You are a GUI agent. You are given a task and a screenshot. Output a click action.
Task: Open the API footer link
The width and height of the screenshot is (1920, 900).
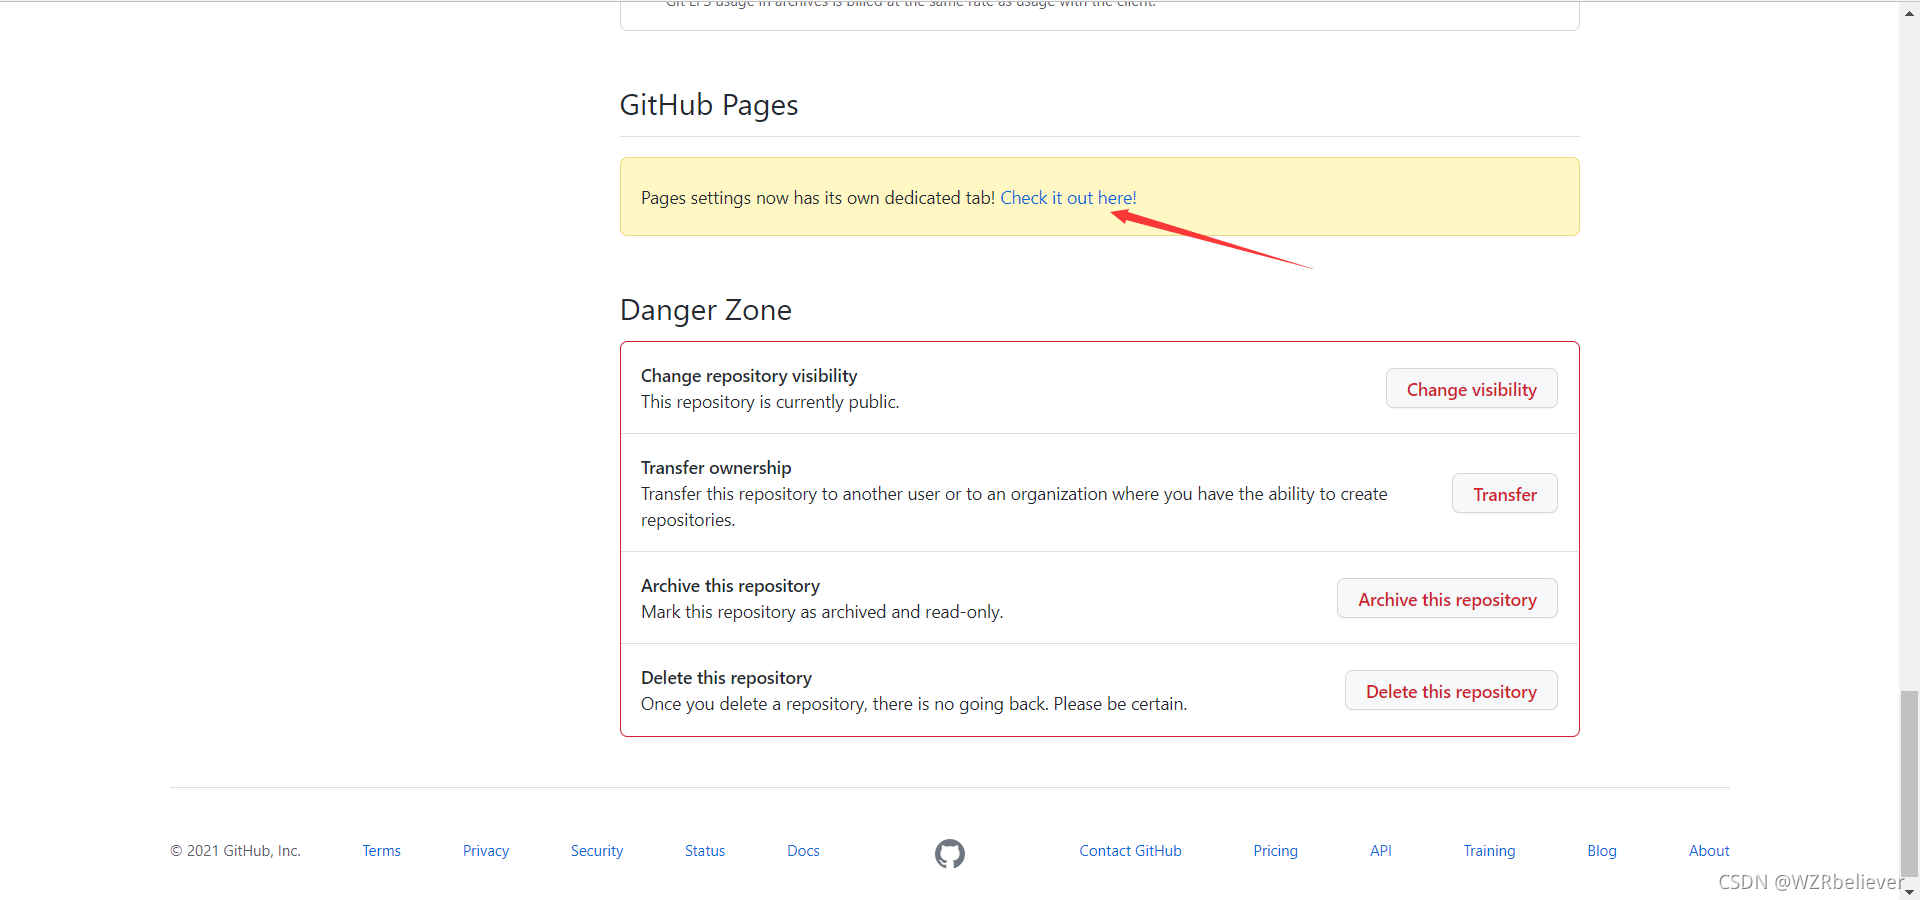pos(1380,851)
